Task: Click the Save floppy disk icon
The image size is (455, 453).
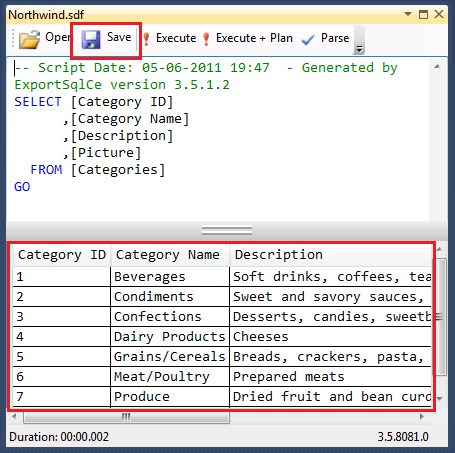Action: point(91,39)
